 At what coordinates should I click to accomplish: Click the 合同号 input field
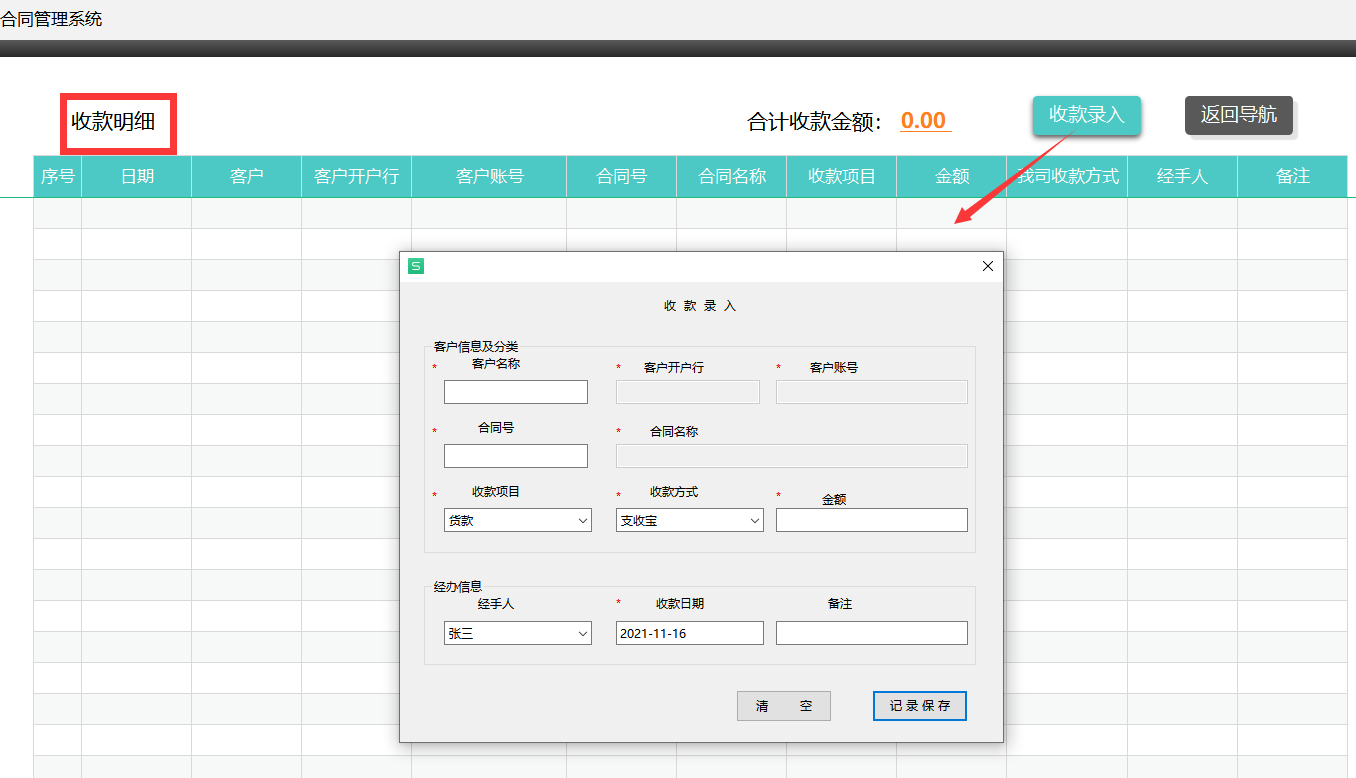pyautogui.click(x=515, y=455)
